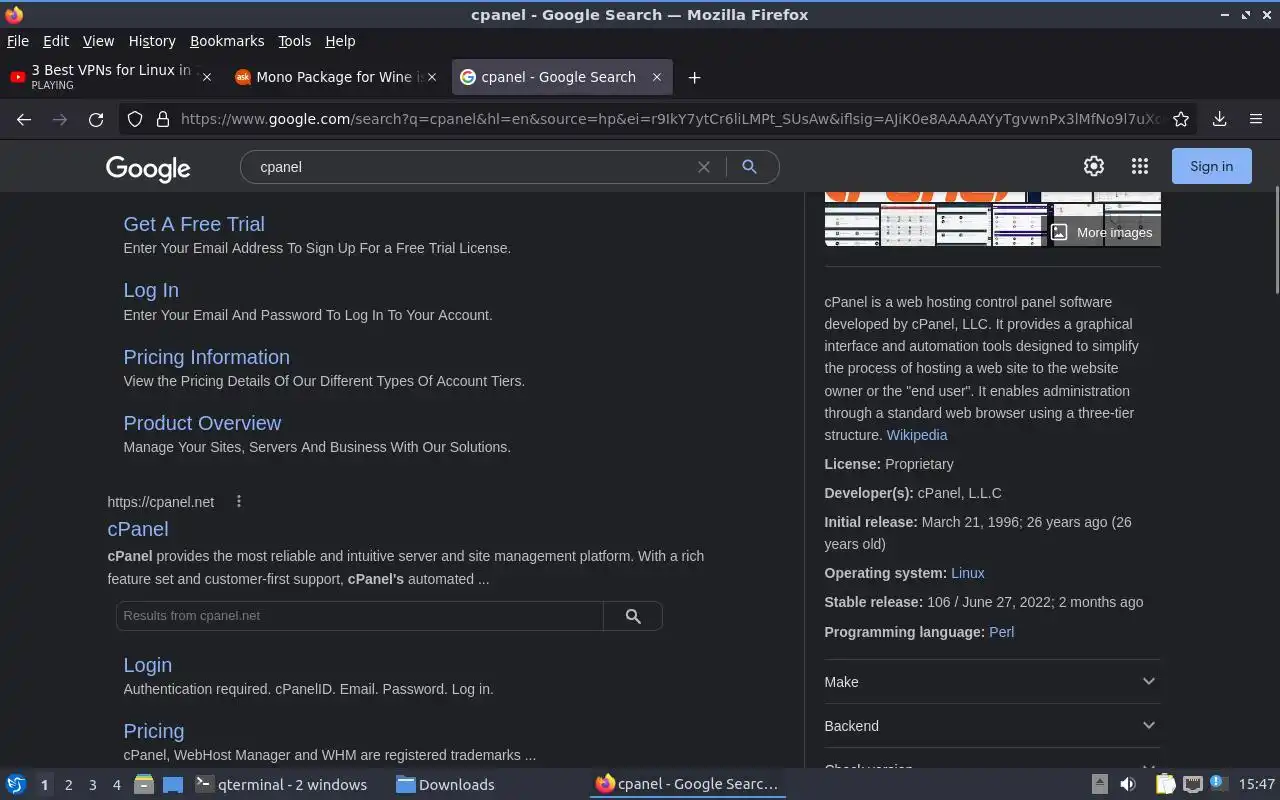
Task: Open the Linux operating system link
Action: pos(968,573)
